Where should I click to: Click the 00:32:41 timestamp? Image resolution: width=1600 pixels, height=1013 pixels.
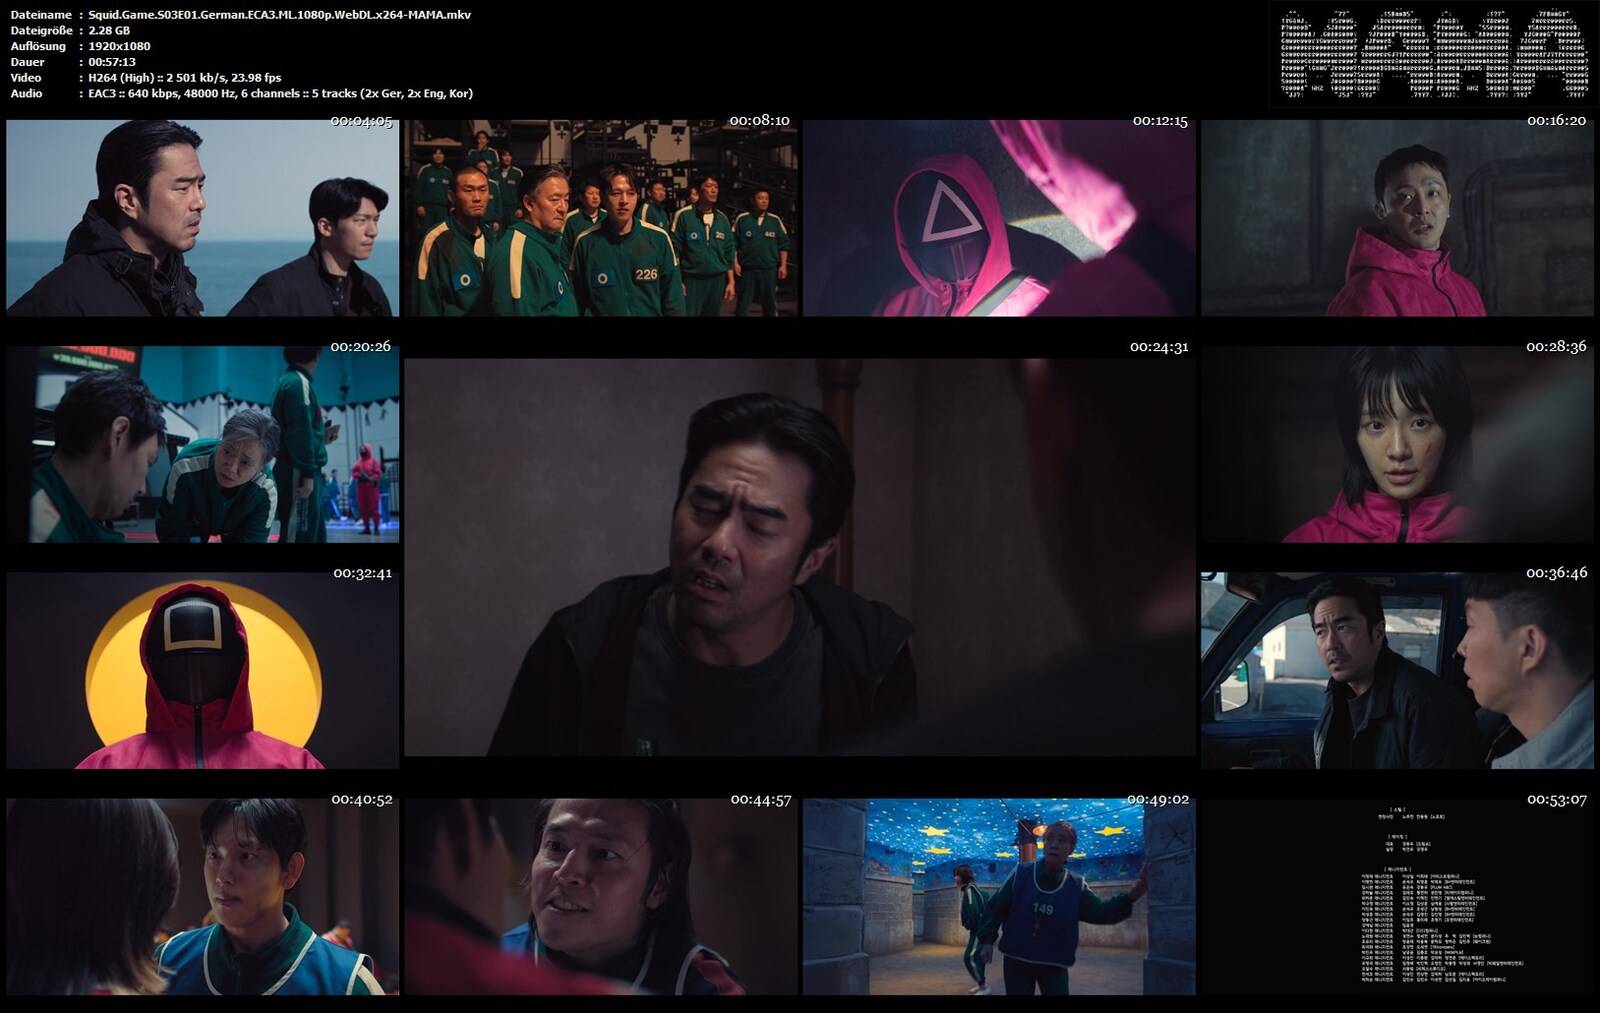click(362, 573)
